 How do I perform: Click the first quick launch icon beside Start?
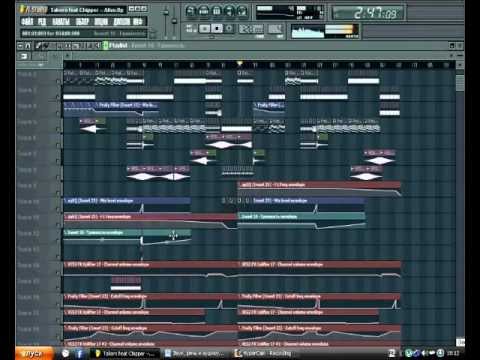click(x=66, y=353)
